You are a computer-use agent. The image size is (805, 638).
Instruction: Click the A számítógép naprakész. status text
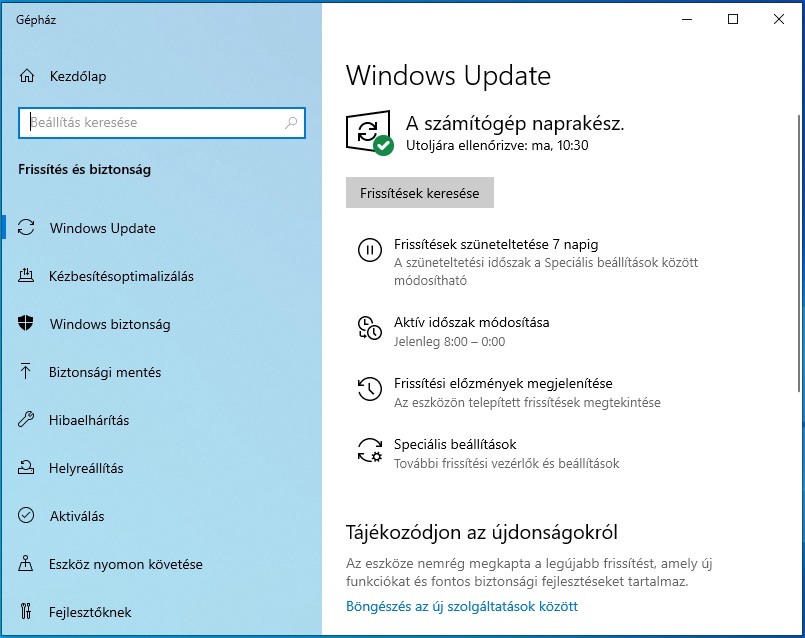[x=515, y=124]
